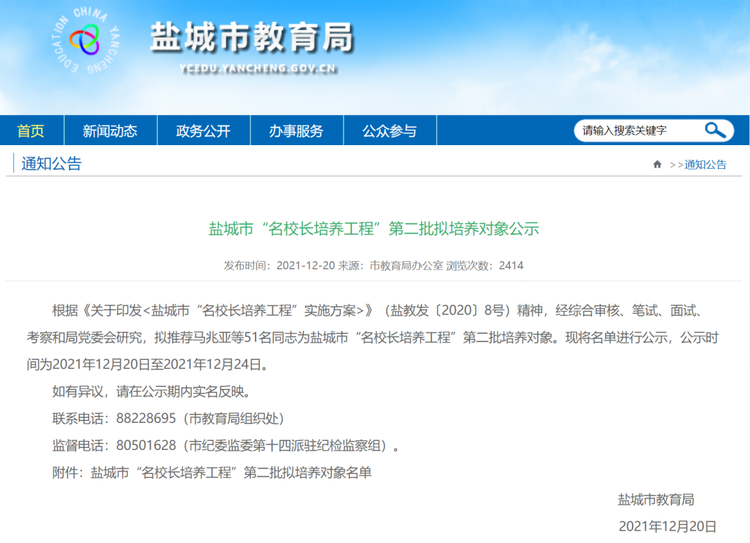Viewport: 750px width, 543px height.
Task: Click the magnifier search icon
Action: coord(715,130)
